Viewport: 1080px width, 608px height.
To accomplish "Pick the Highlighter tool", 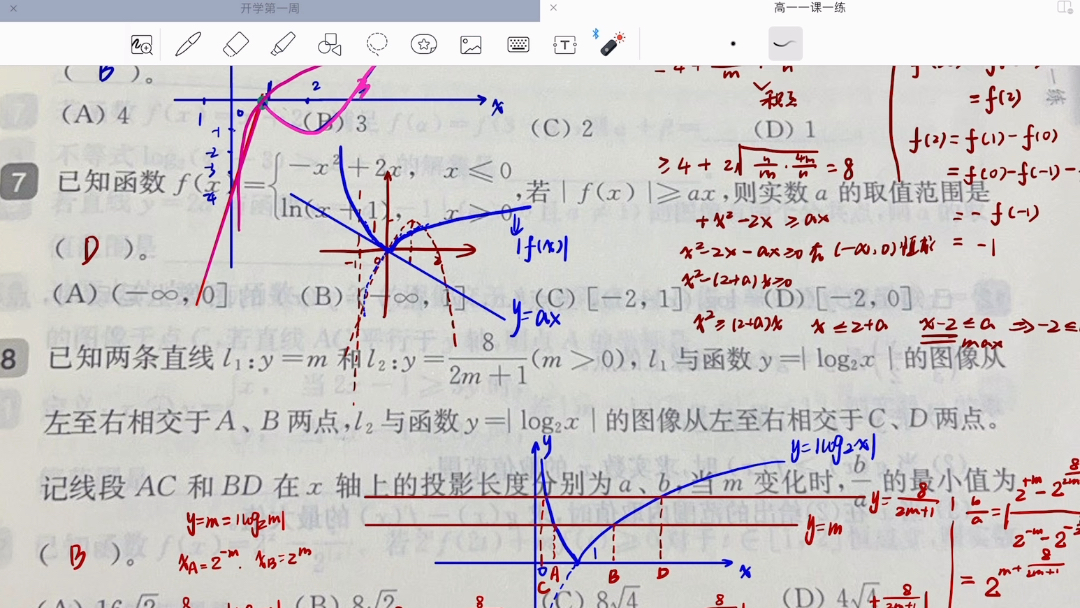I will click(282, 44).
